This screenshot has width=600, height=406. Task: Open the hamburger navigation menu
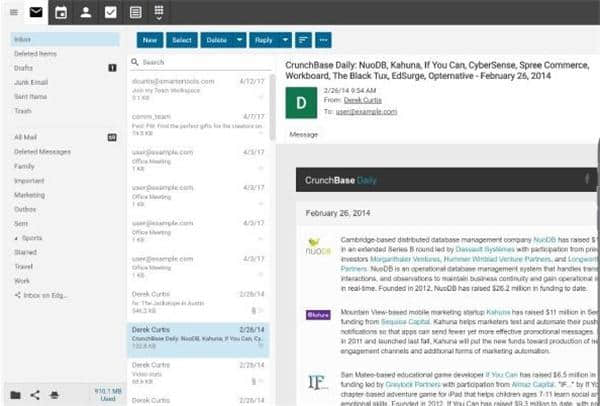click(x=13, y=12)
